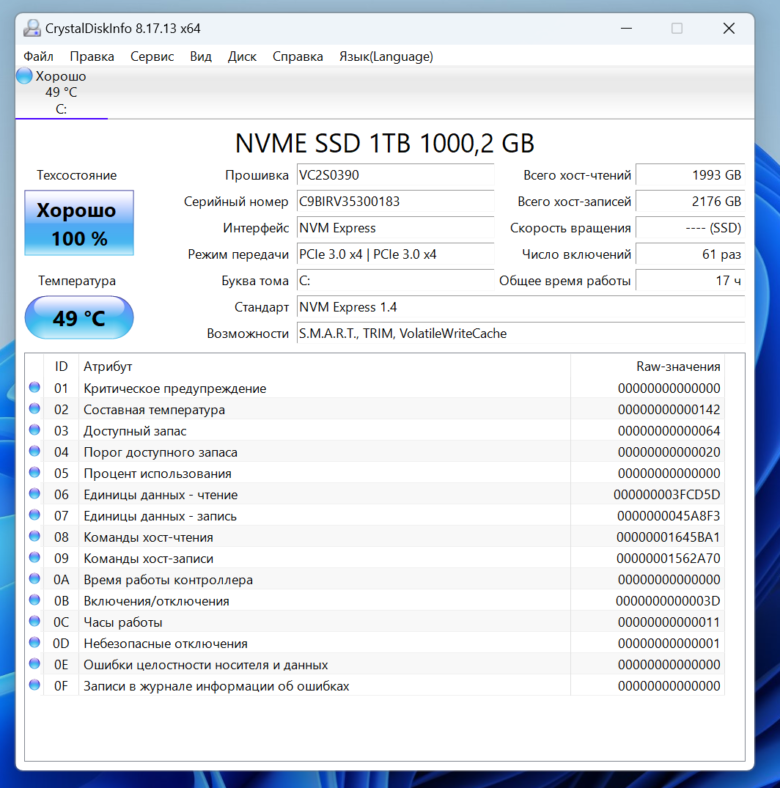Click status orb for Процент использования row
This screenshot has width=780, height=788.
[34, 472]
